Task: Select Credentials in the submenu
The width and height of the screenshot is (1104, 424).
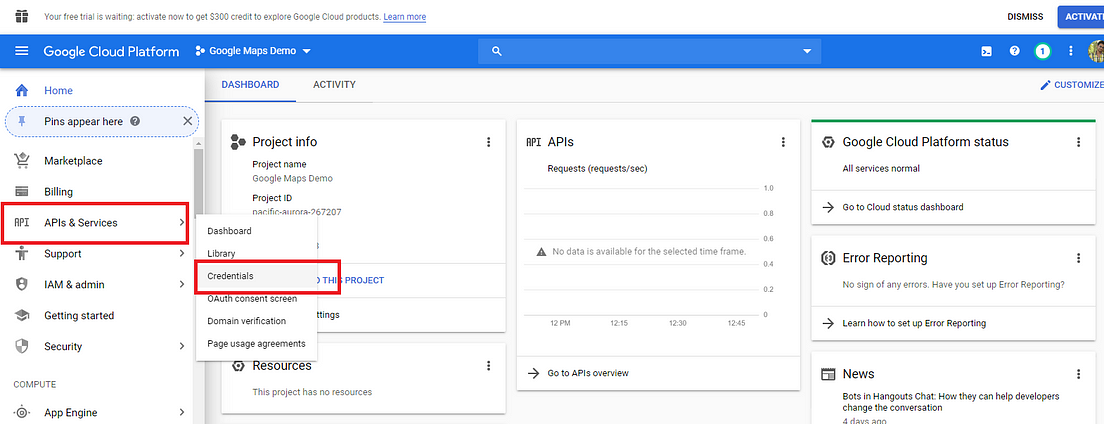Action: [257, 276]
